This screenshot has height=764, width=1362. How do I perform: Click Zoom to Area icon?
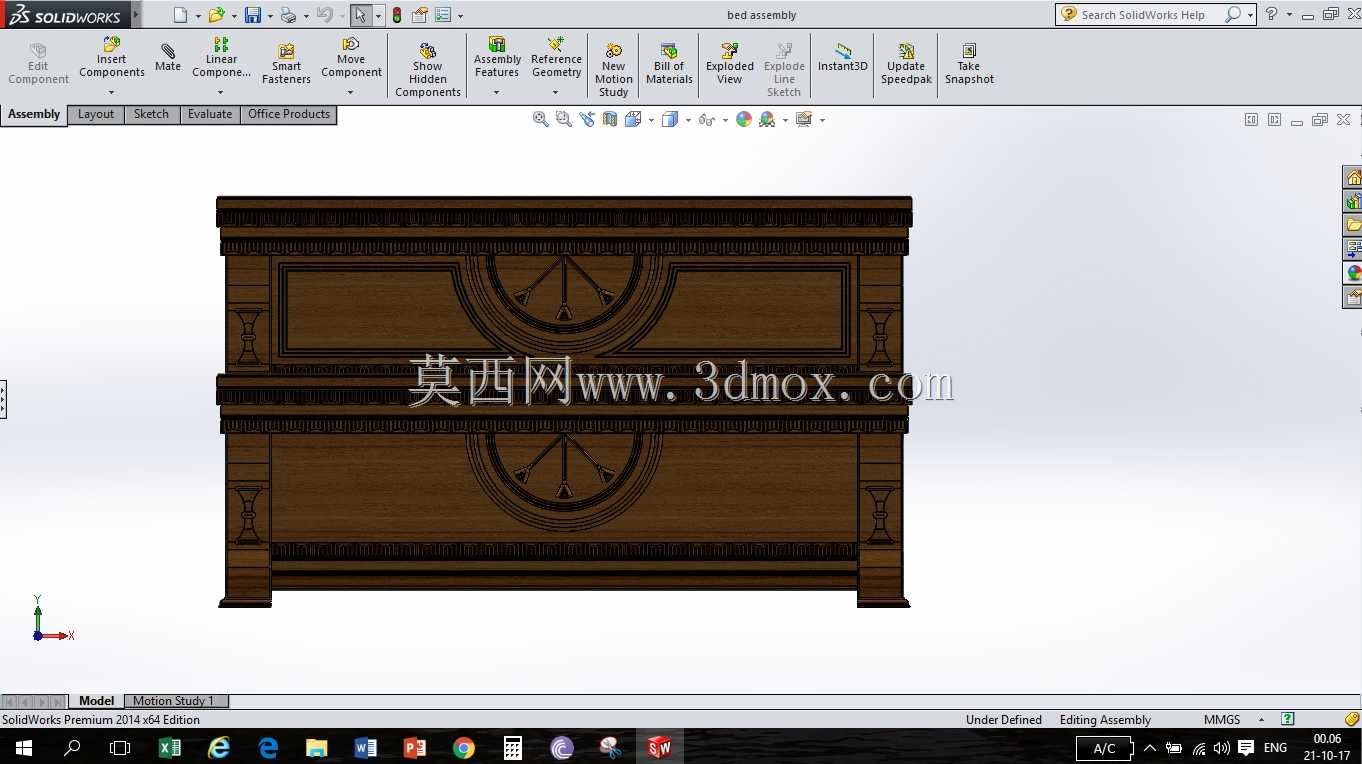[x=563, y=119]
